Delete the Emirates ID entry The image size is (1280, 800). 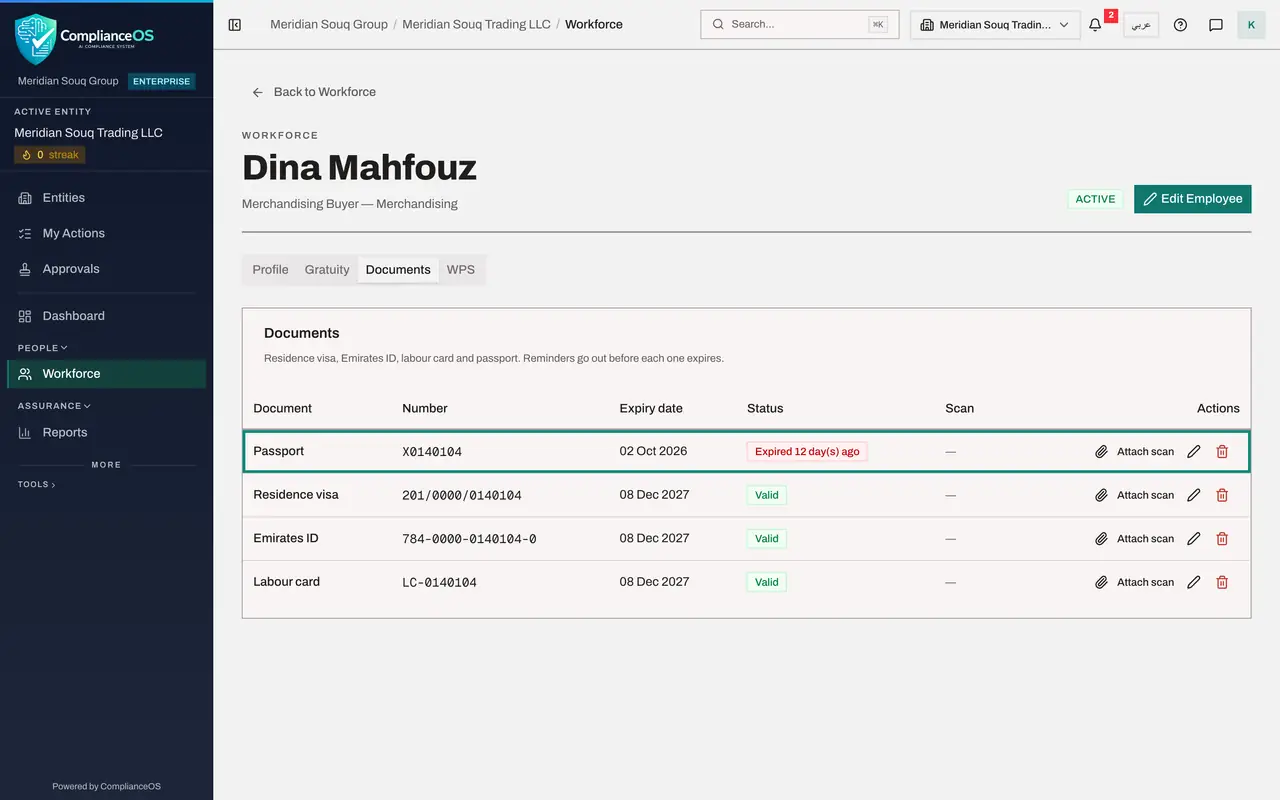coord(1222,539)
